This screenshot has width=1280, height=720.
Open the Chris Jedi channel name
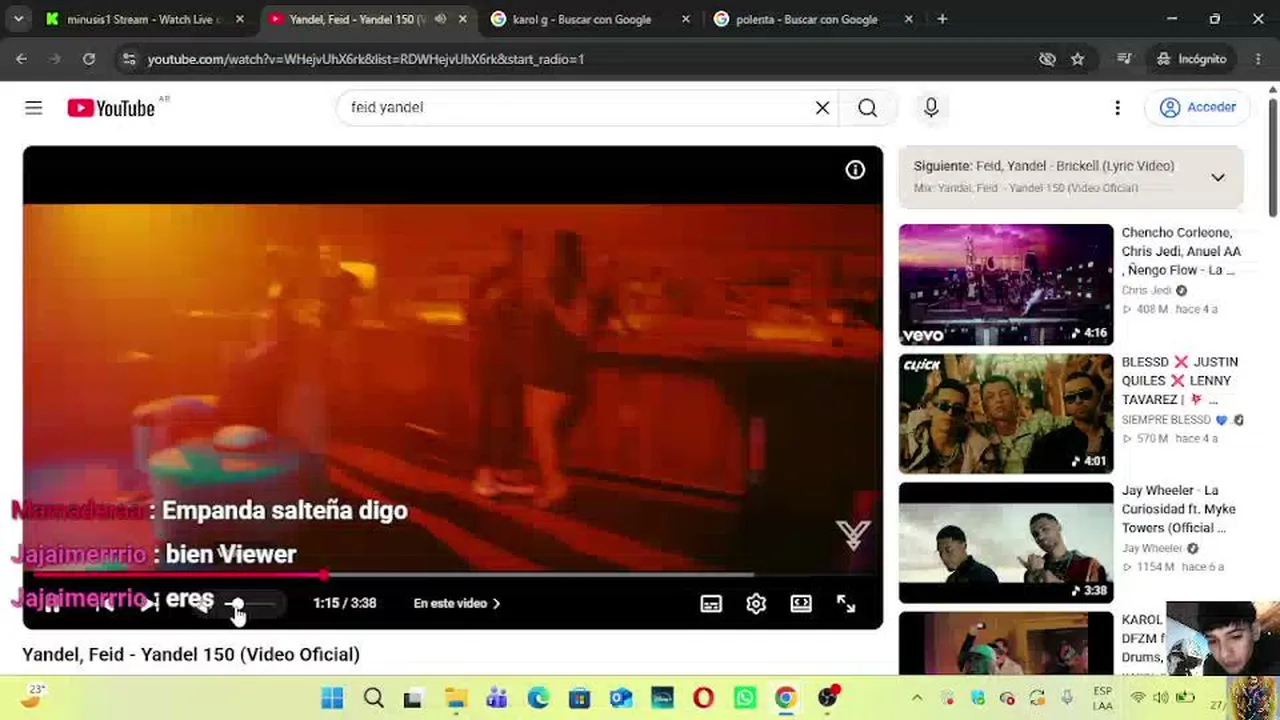point(1146,290)
